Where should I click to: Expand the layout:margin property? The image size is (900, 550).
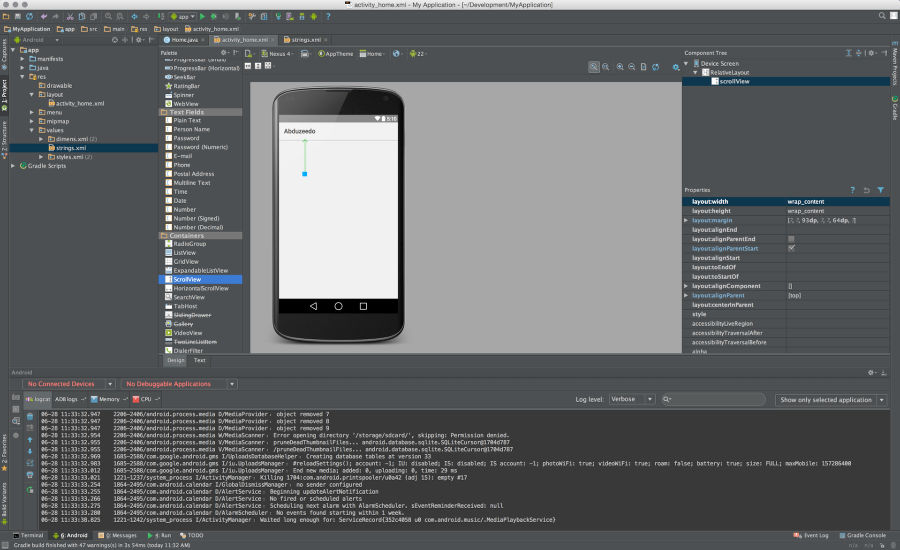click(x=686, y=220)
